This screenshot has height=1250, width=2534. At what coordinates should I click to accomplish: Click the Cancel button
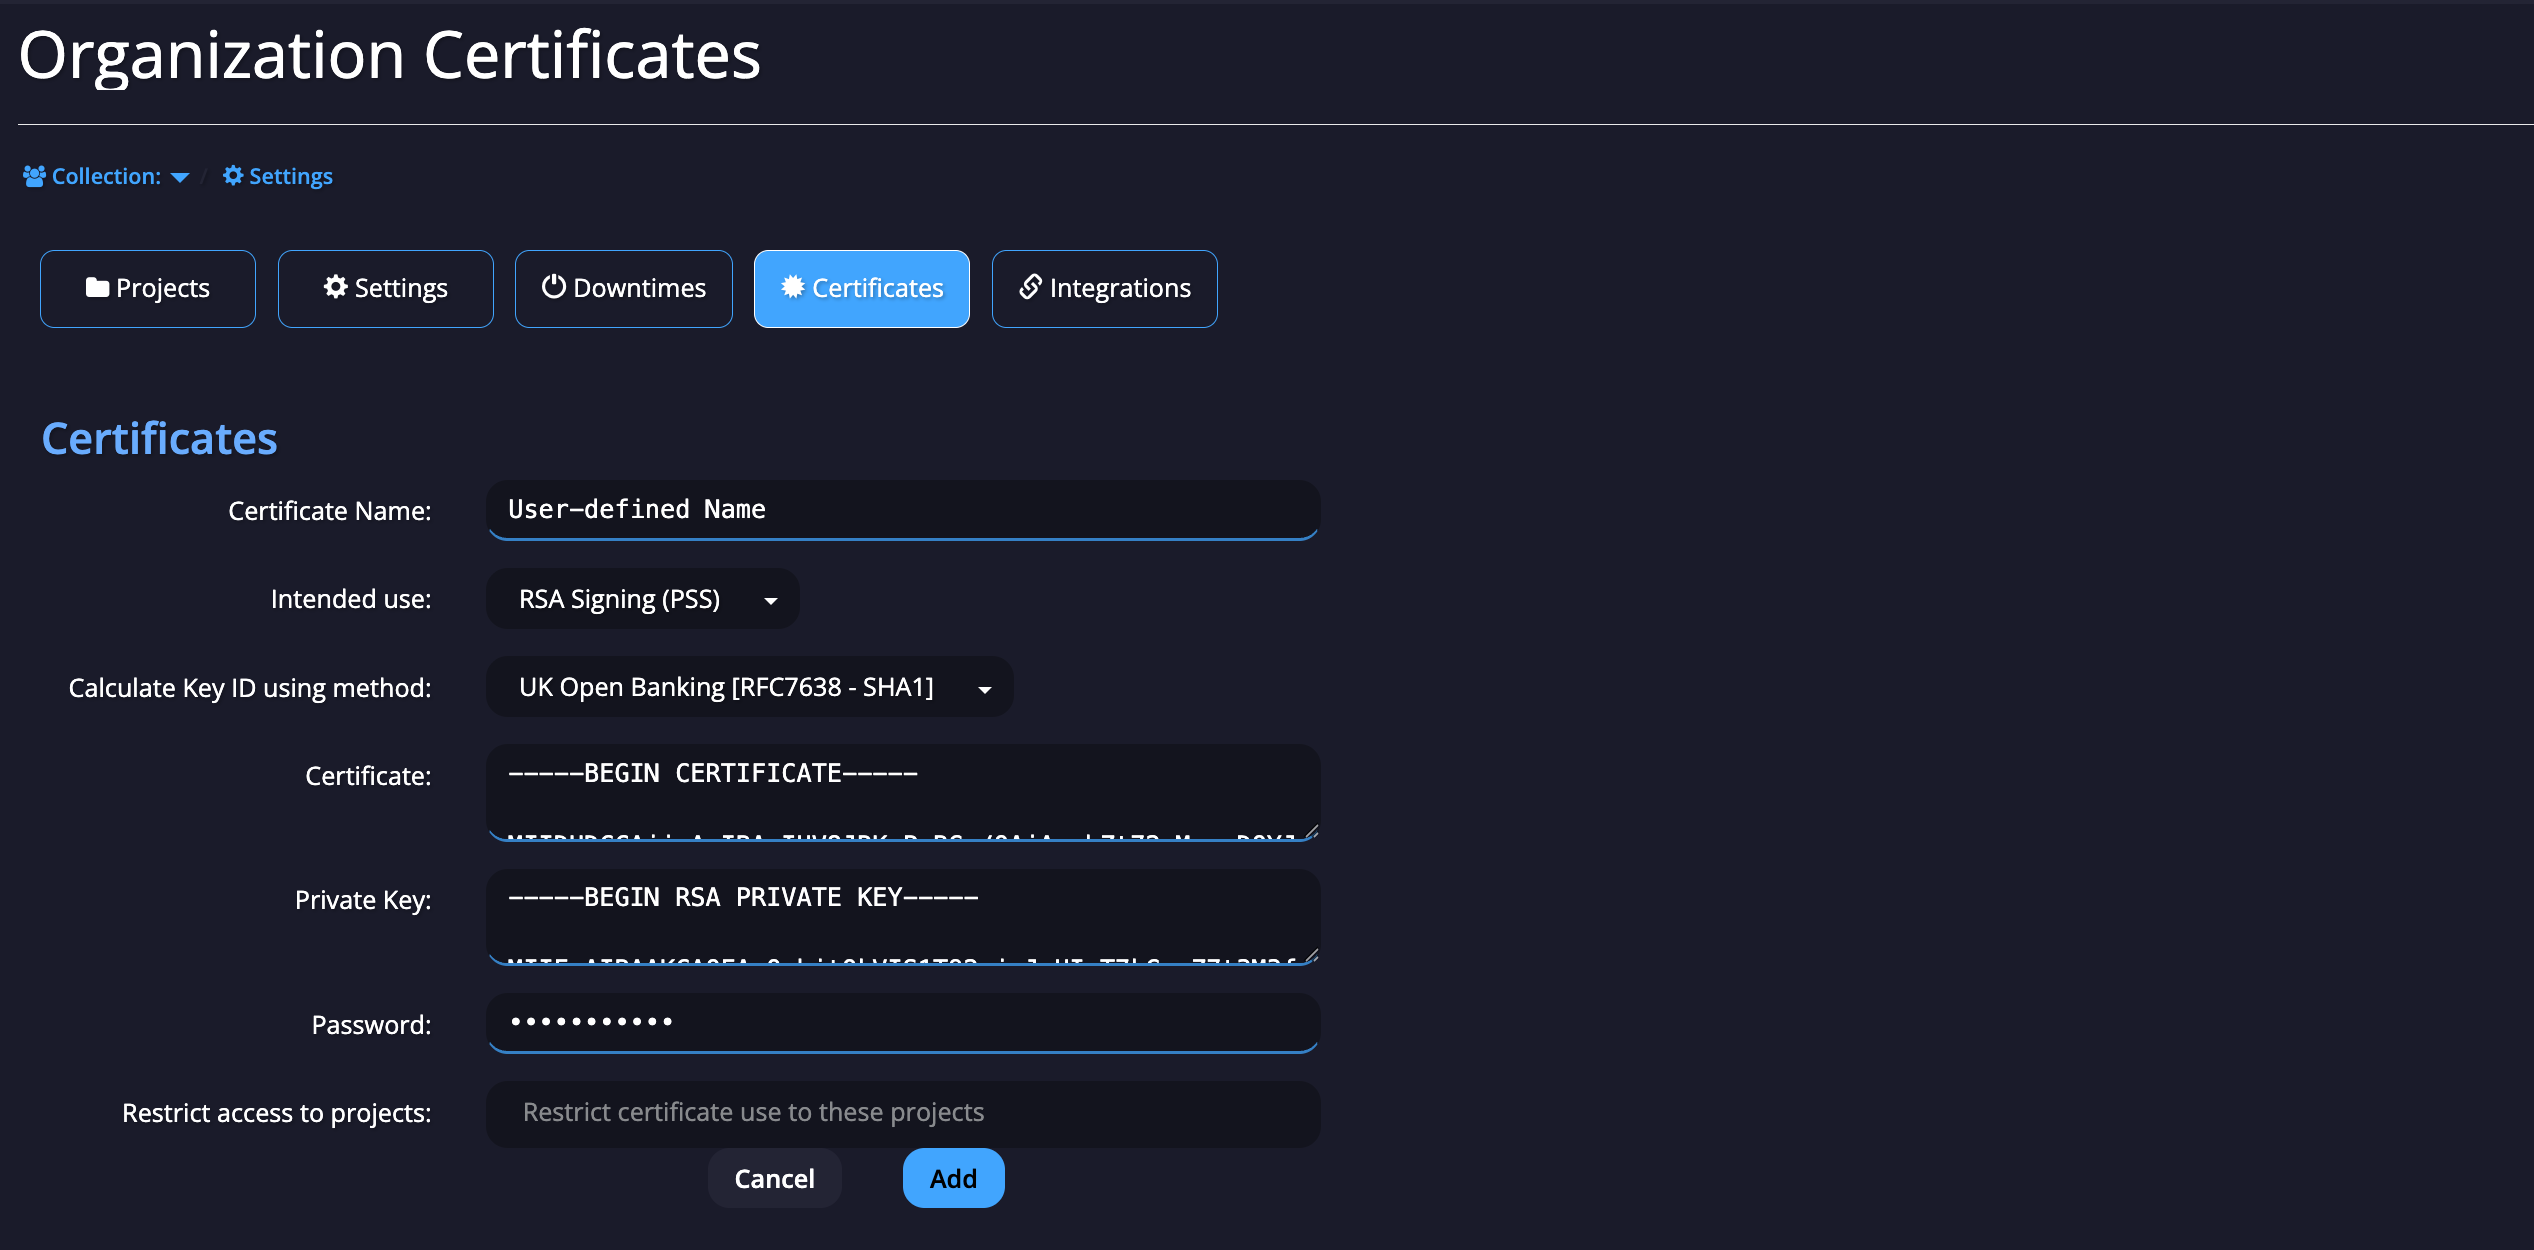point(774,1177)
